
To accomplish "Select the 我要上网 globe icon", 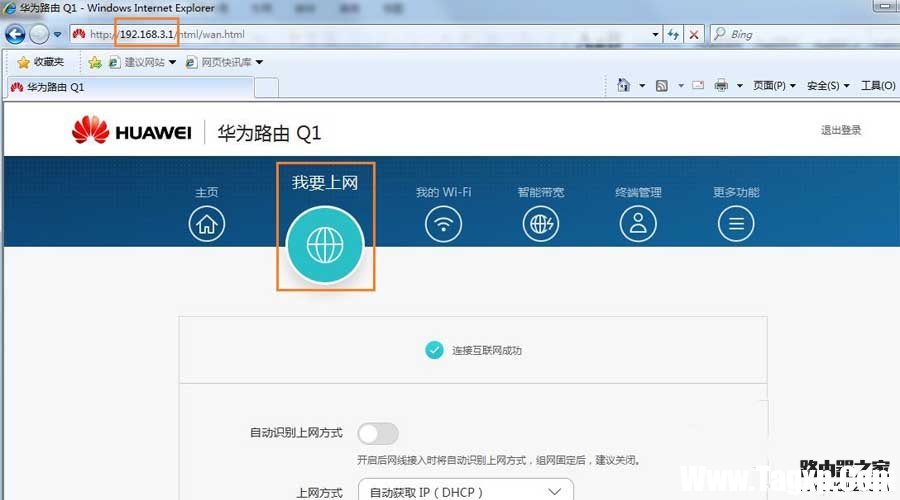I will tap(325, 245).
